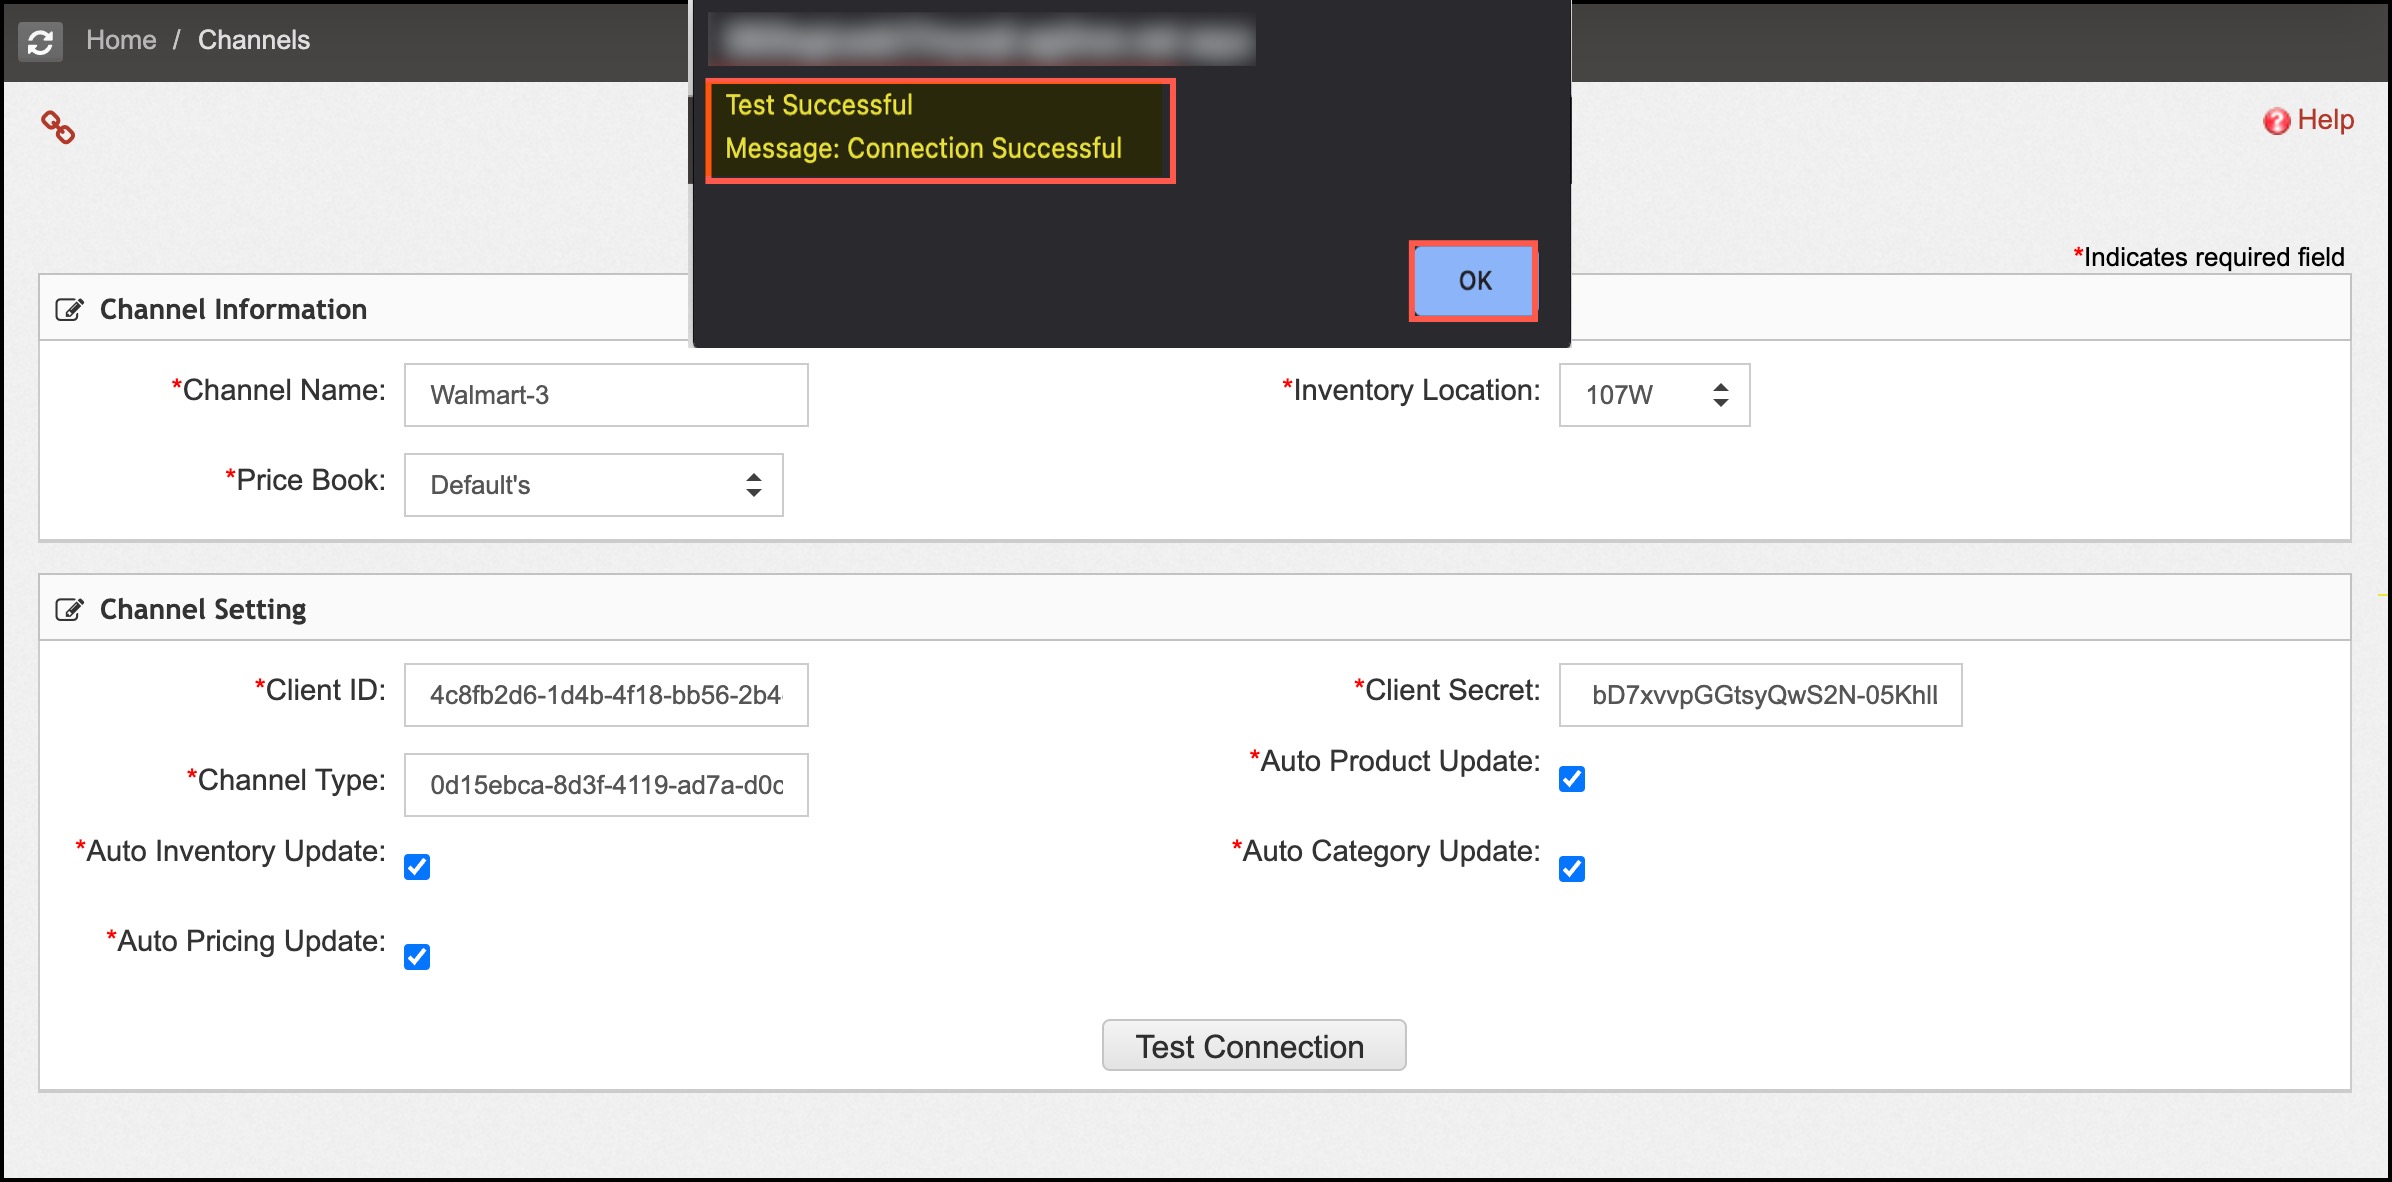Uncheck Auto Product Update checkbox

click(x=1571, y=779)
